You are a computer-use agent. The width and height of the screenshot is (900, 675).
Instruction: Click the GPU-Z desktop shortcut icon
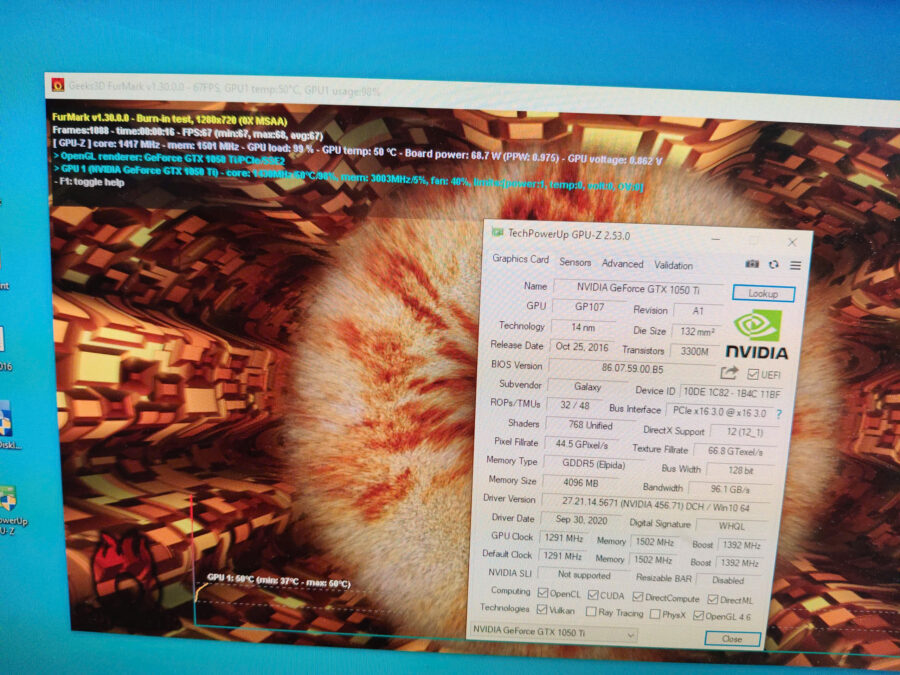(8, 499)
